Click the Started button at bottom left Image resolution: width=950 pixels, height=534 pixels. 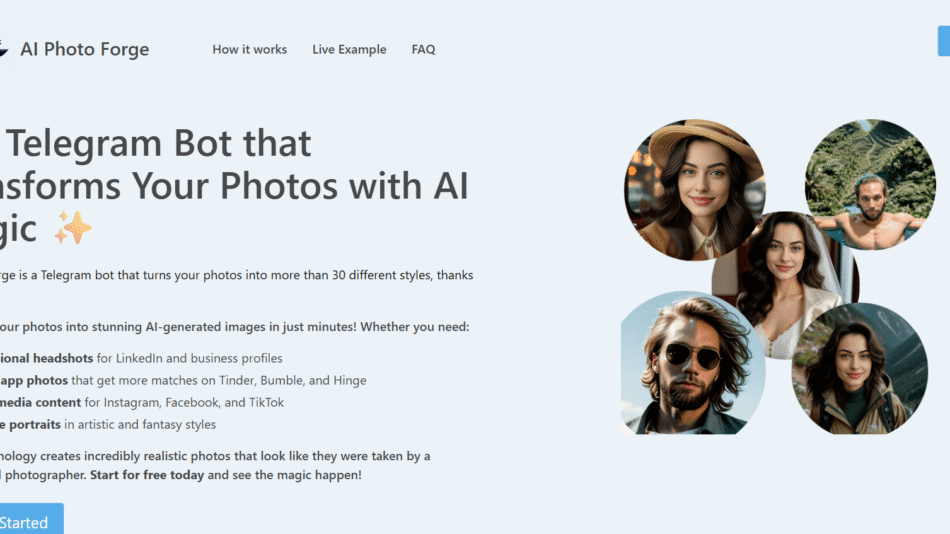click(32, 519)
